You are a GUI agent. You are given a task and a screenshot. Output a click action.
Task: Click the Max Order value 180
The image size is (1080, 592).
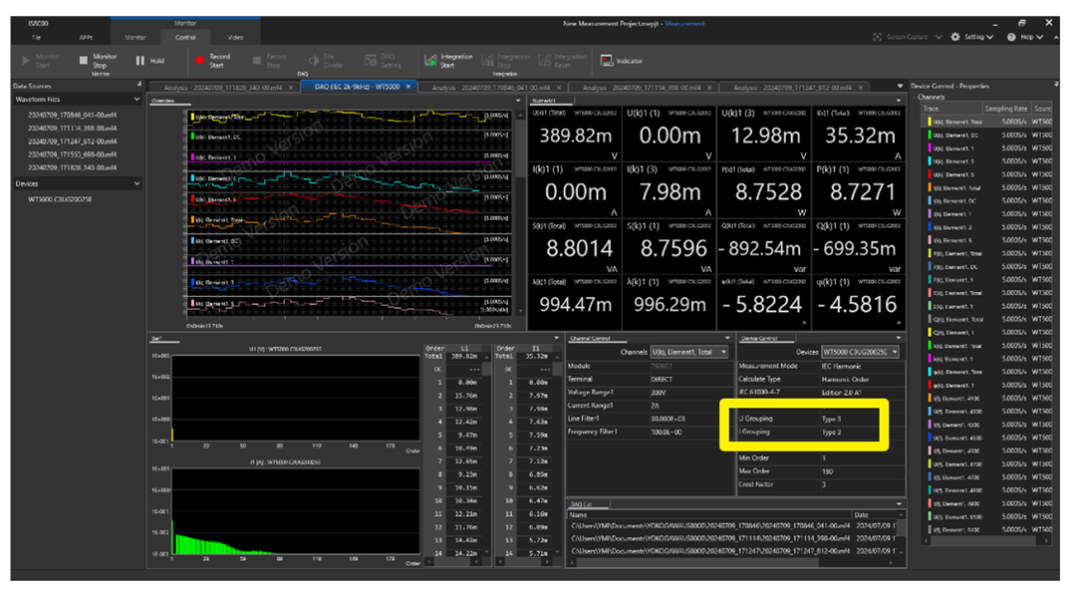pyautogui.click(x=827, y=472)
